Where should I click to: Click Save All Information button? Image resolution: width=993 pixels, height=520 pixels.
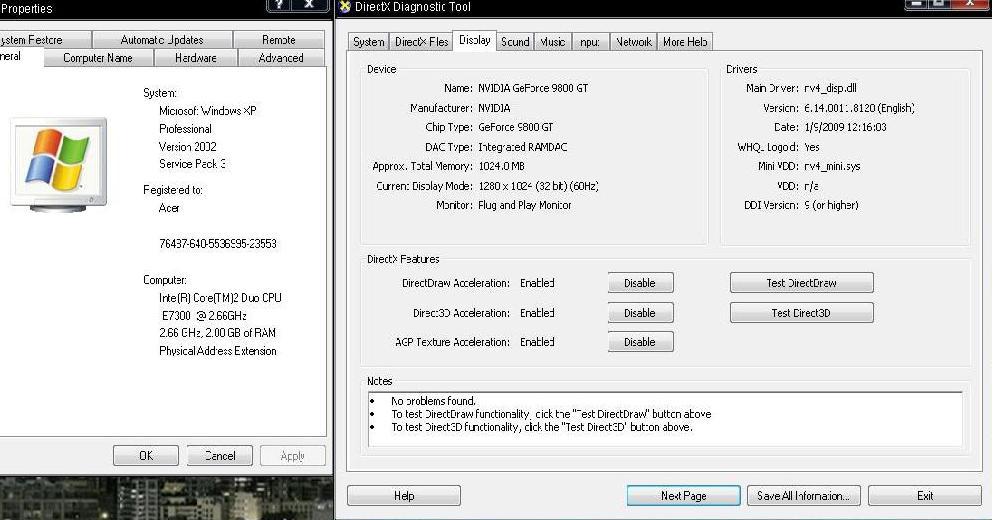pos(804,496)
